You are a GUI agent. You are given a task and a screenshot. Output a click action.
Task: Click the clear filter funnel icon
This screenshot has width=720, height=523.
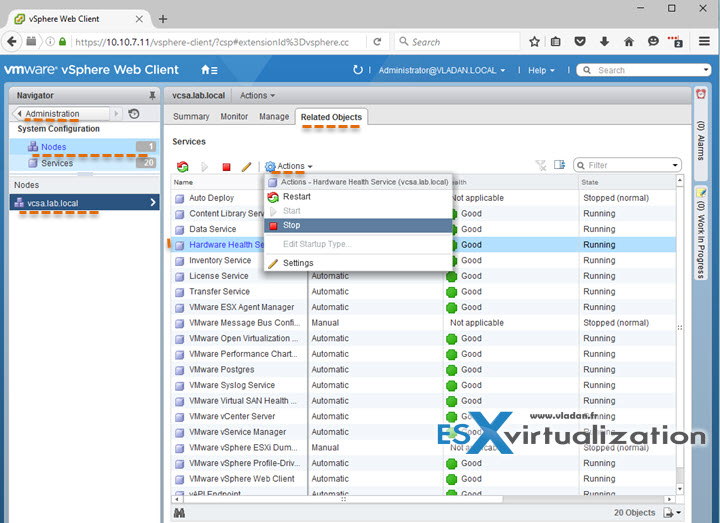point(541,165)
